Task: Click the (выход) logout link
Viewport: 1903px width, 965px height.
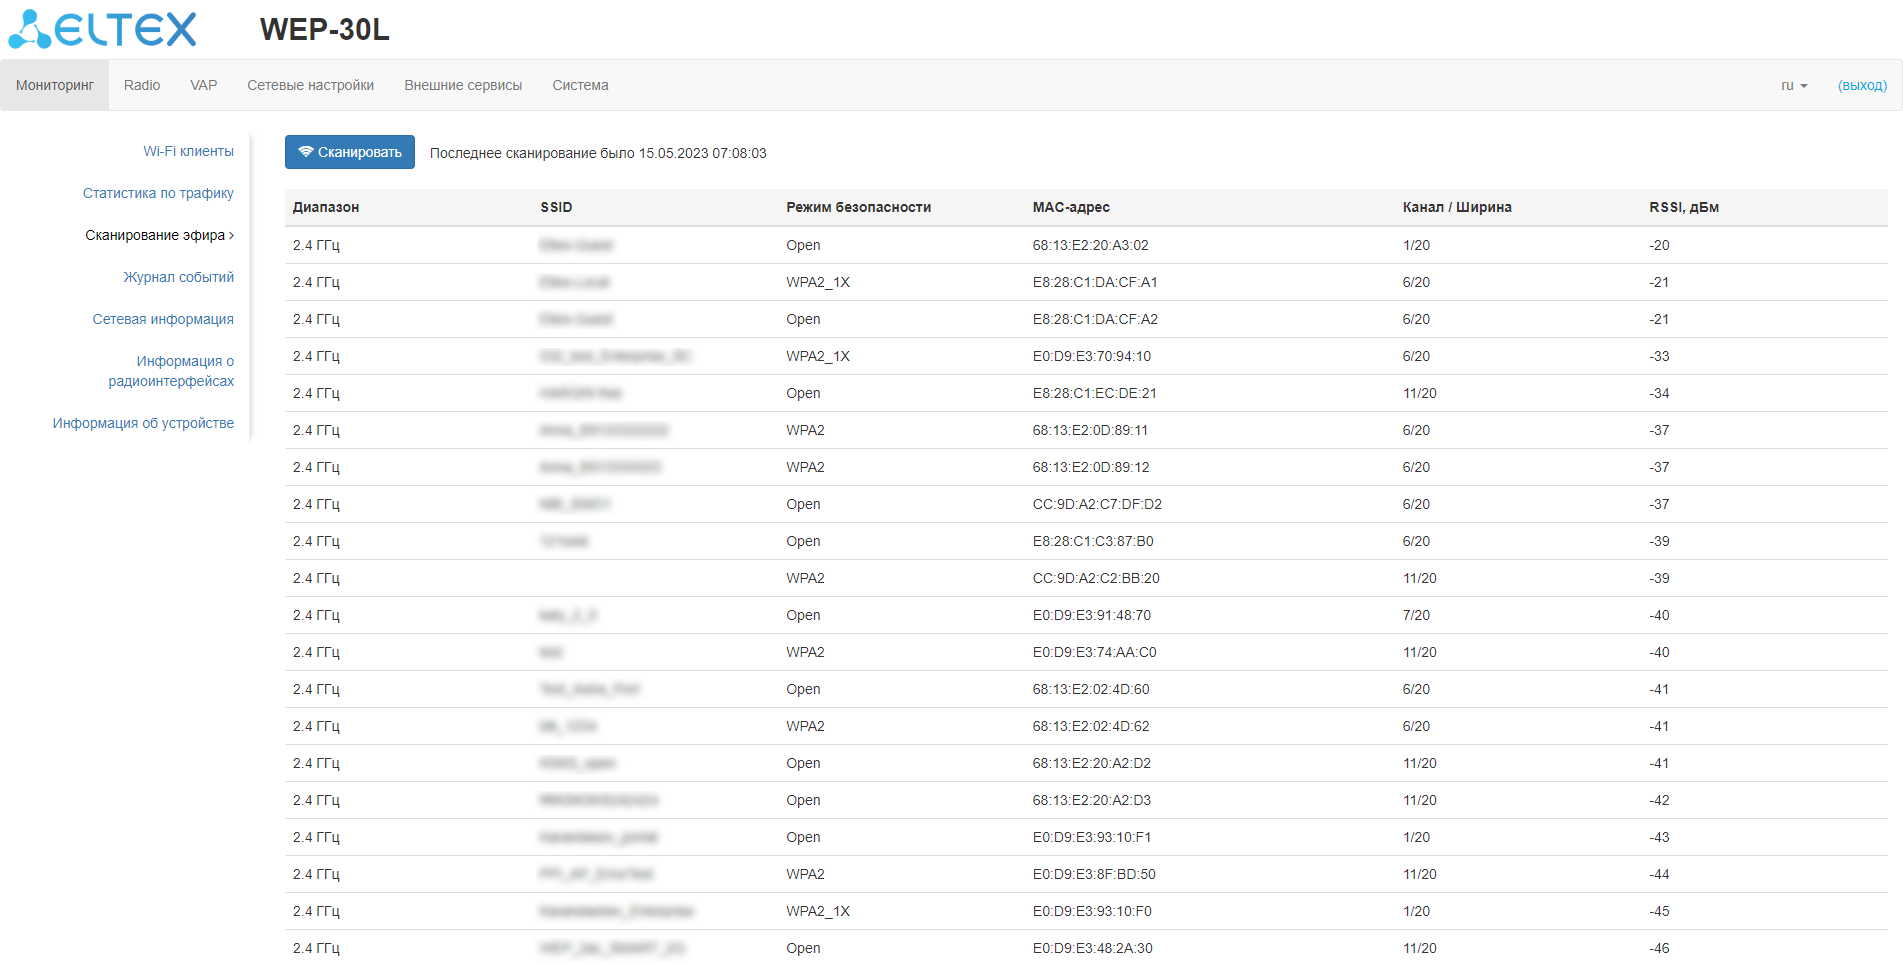Action: tap(1862, 85)
